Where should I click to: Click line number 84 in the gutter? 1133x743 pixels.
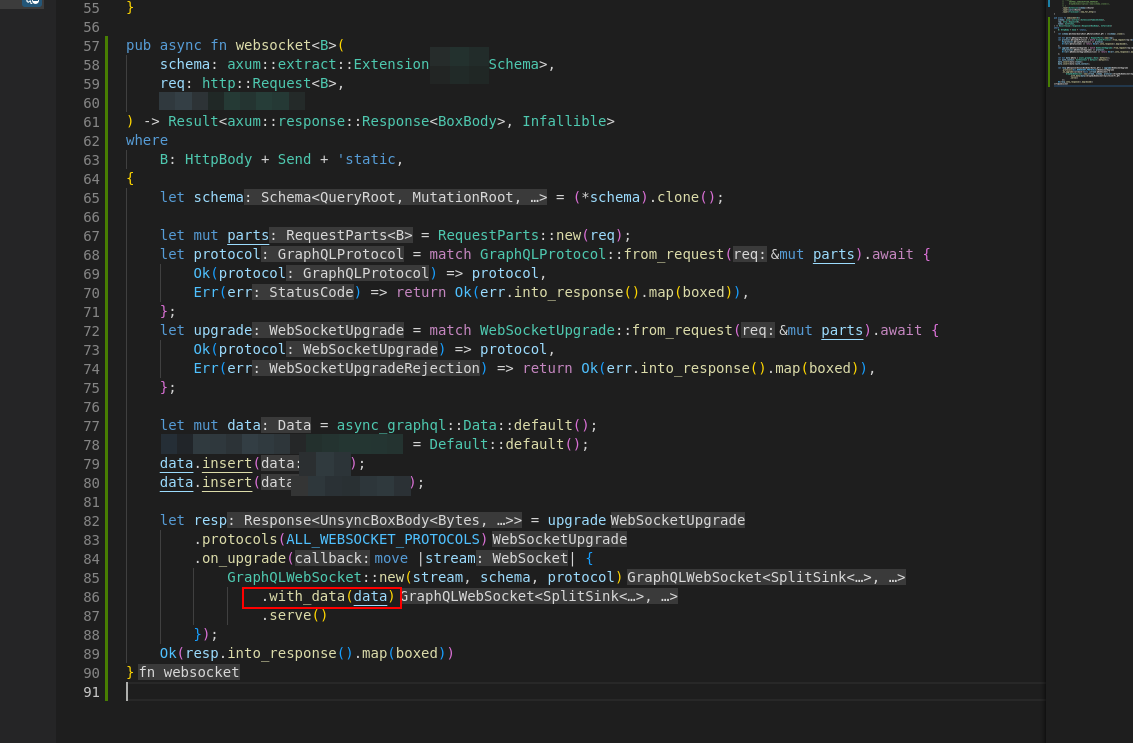91,559
